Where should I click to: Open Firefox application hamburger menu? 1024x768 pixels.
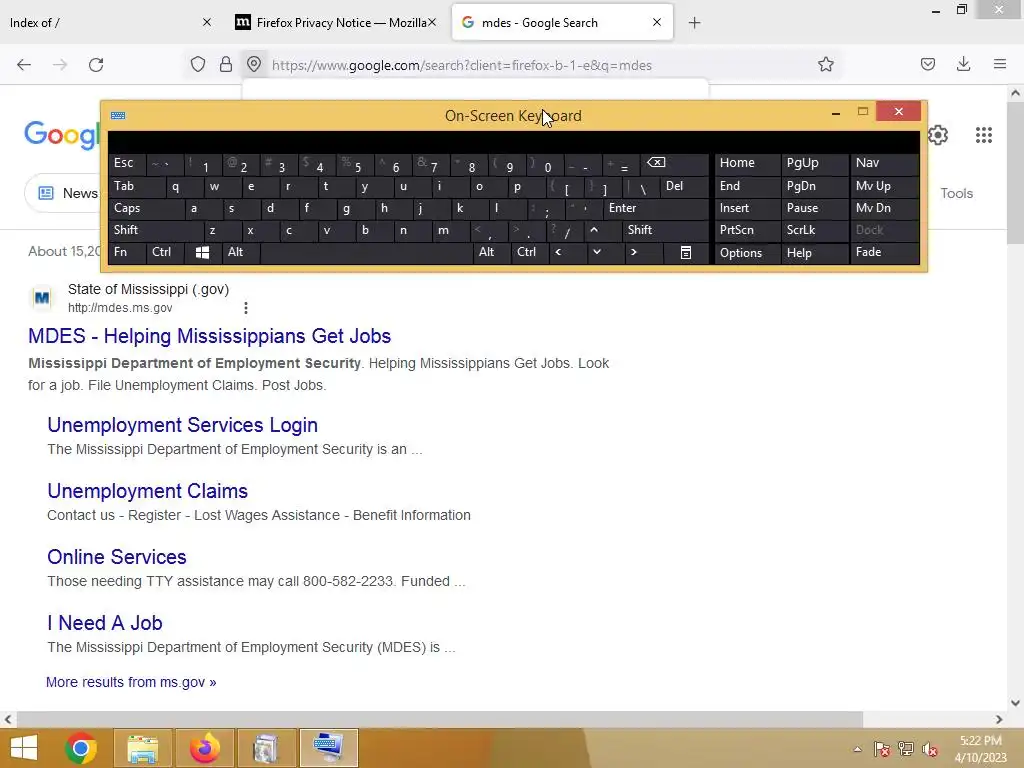tap(1000, 65)
